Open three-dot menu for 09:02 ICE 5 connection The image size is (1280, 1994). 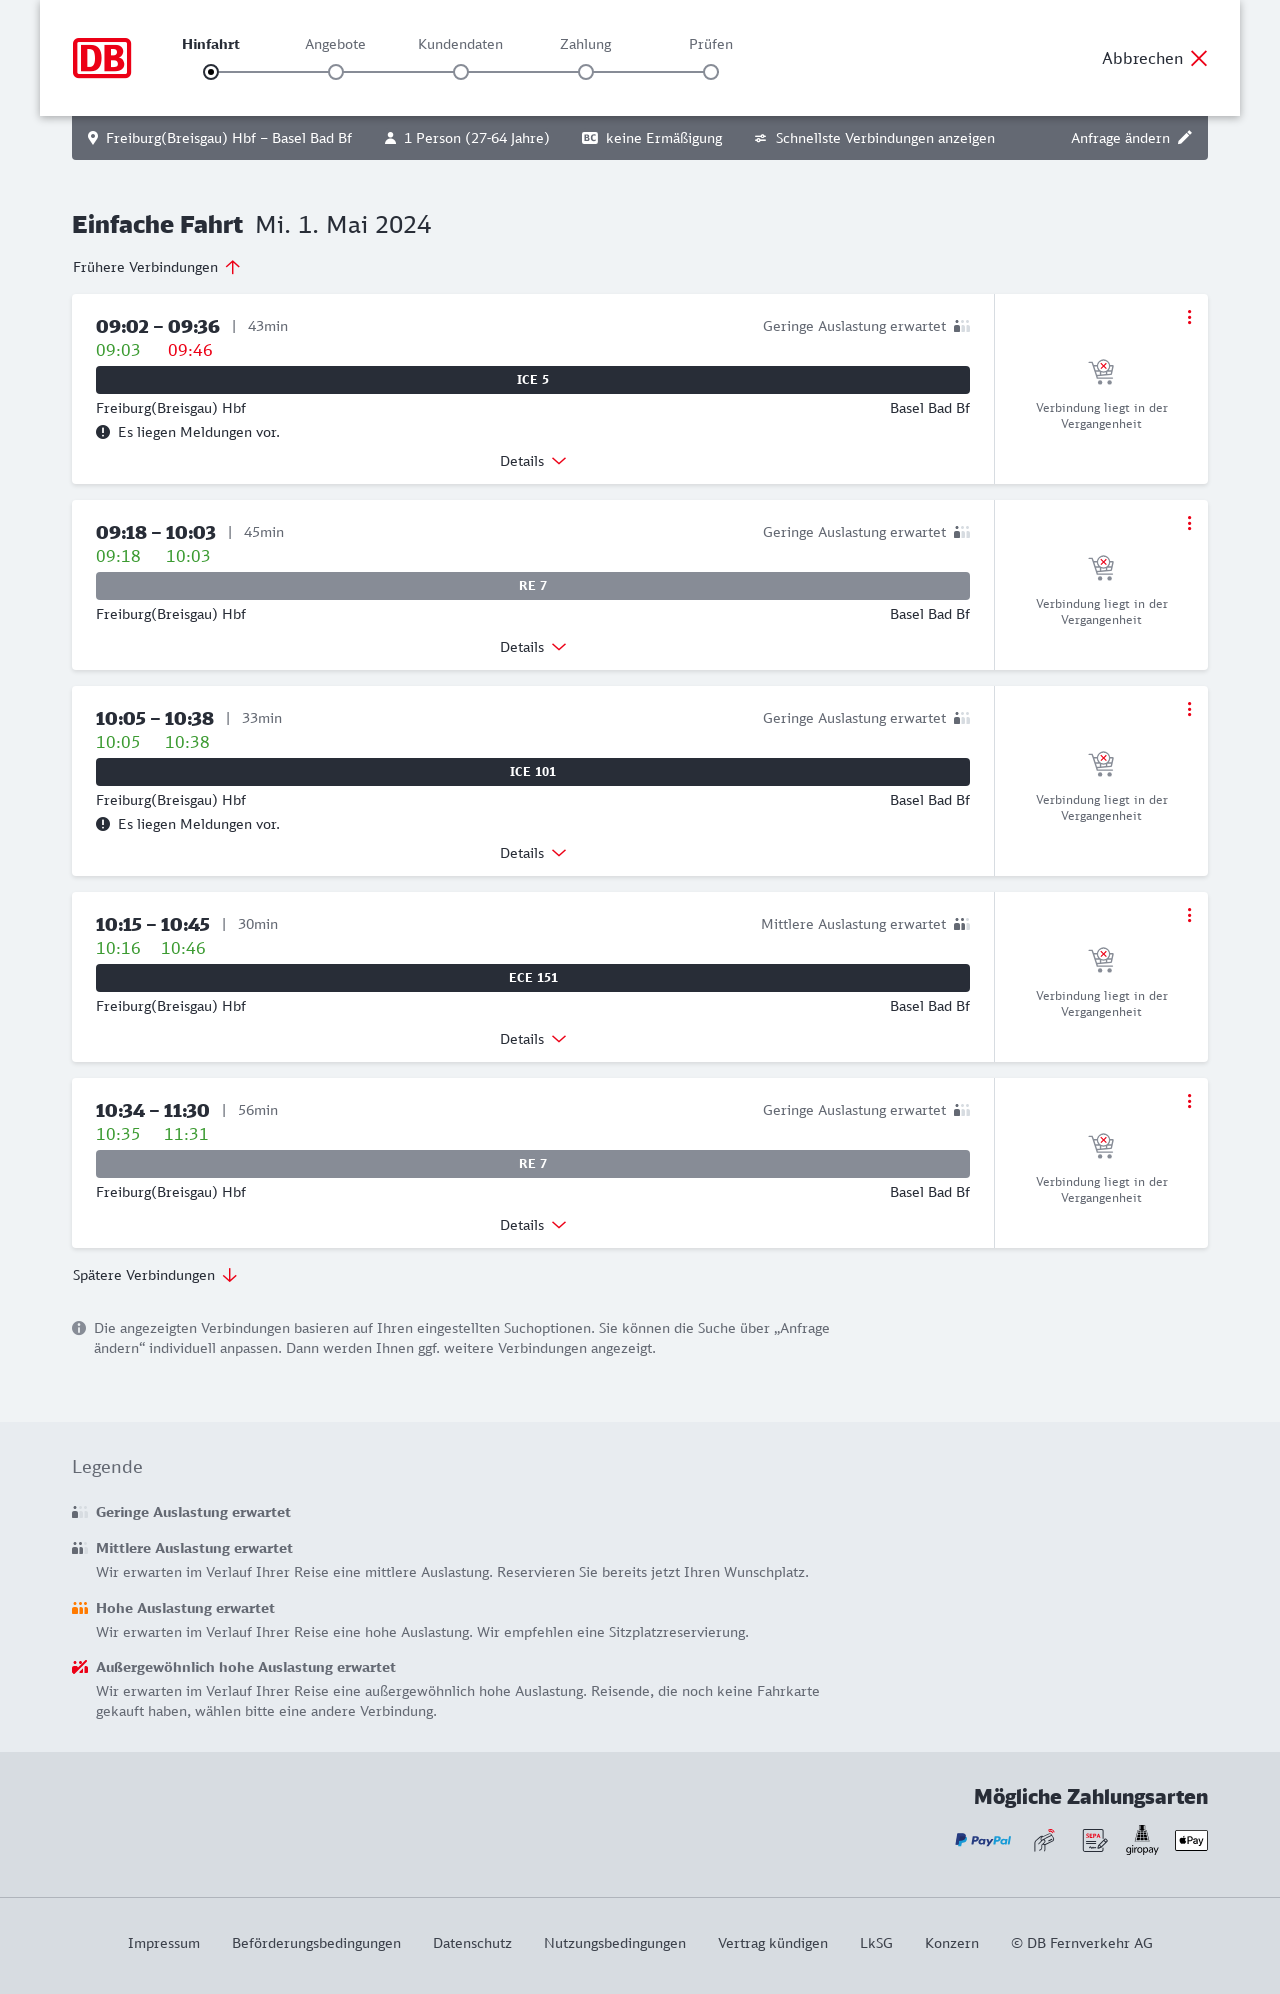[x=1189, y=317]
